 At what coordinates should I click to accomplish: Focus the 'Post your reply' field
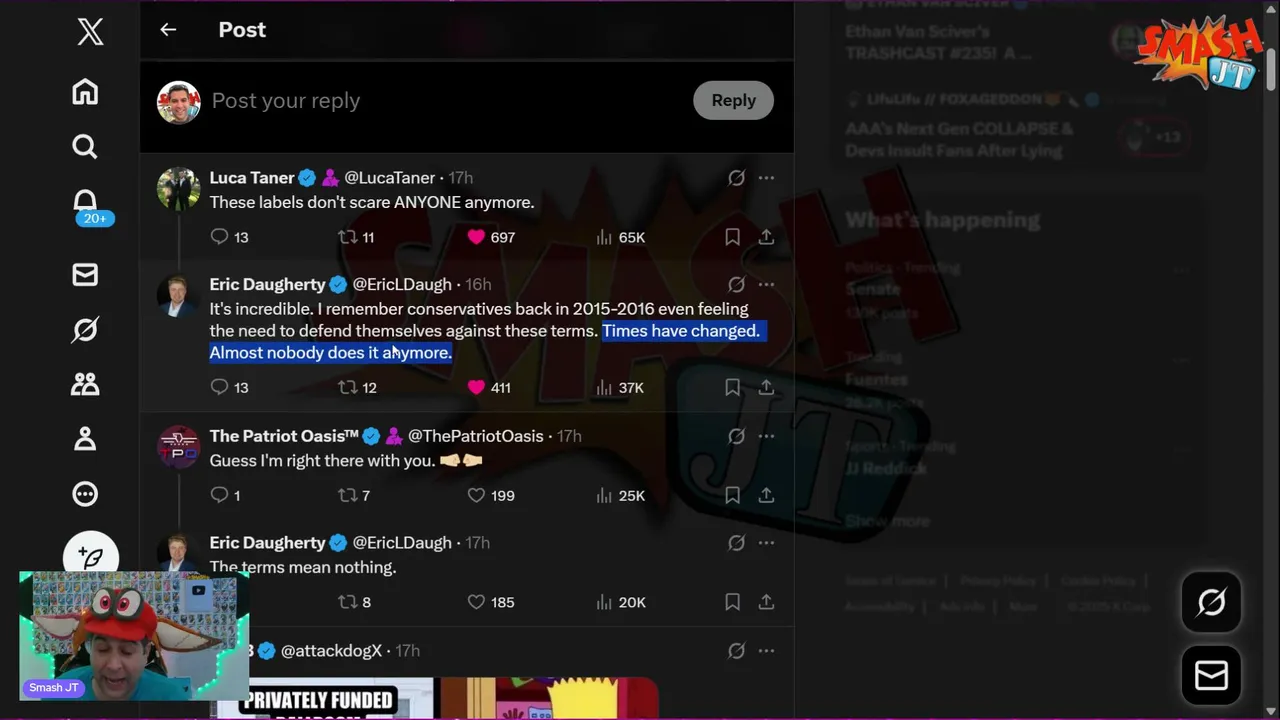pyautogui.click(x=440, y=101)
